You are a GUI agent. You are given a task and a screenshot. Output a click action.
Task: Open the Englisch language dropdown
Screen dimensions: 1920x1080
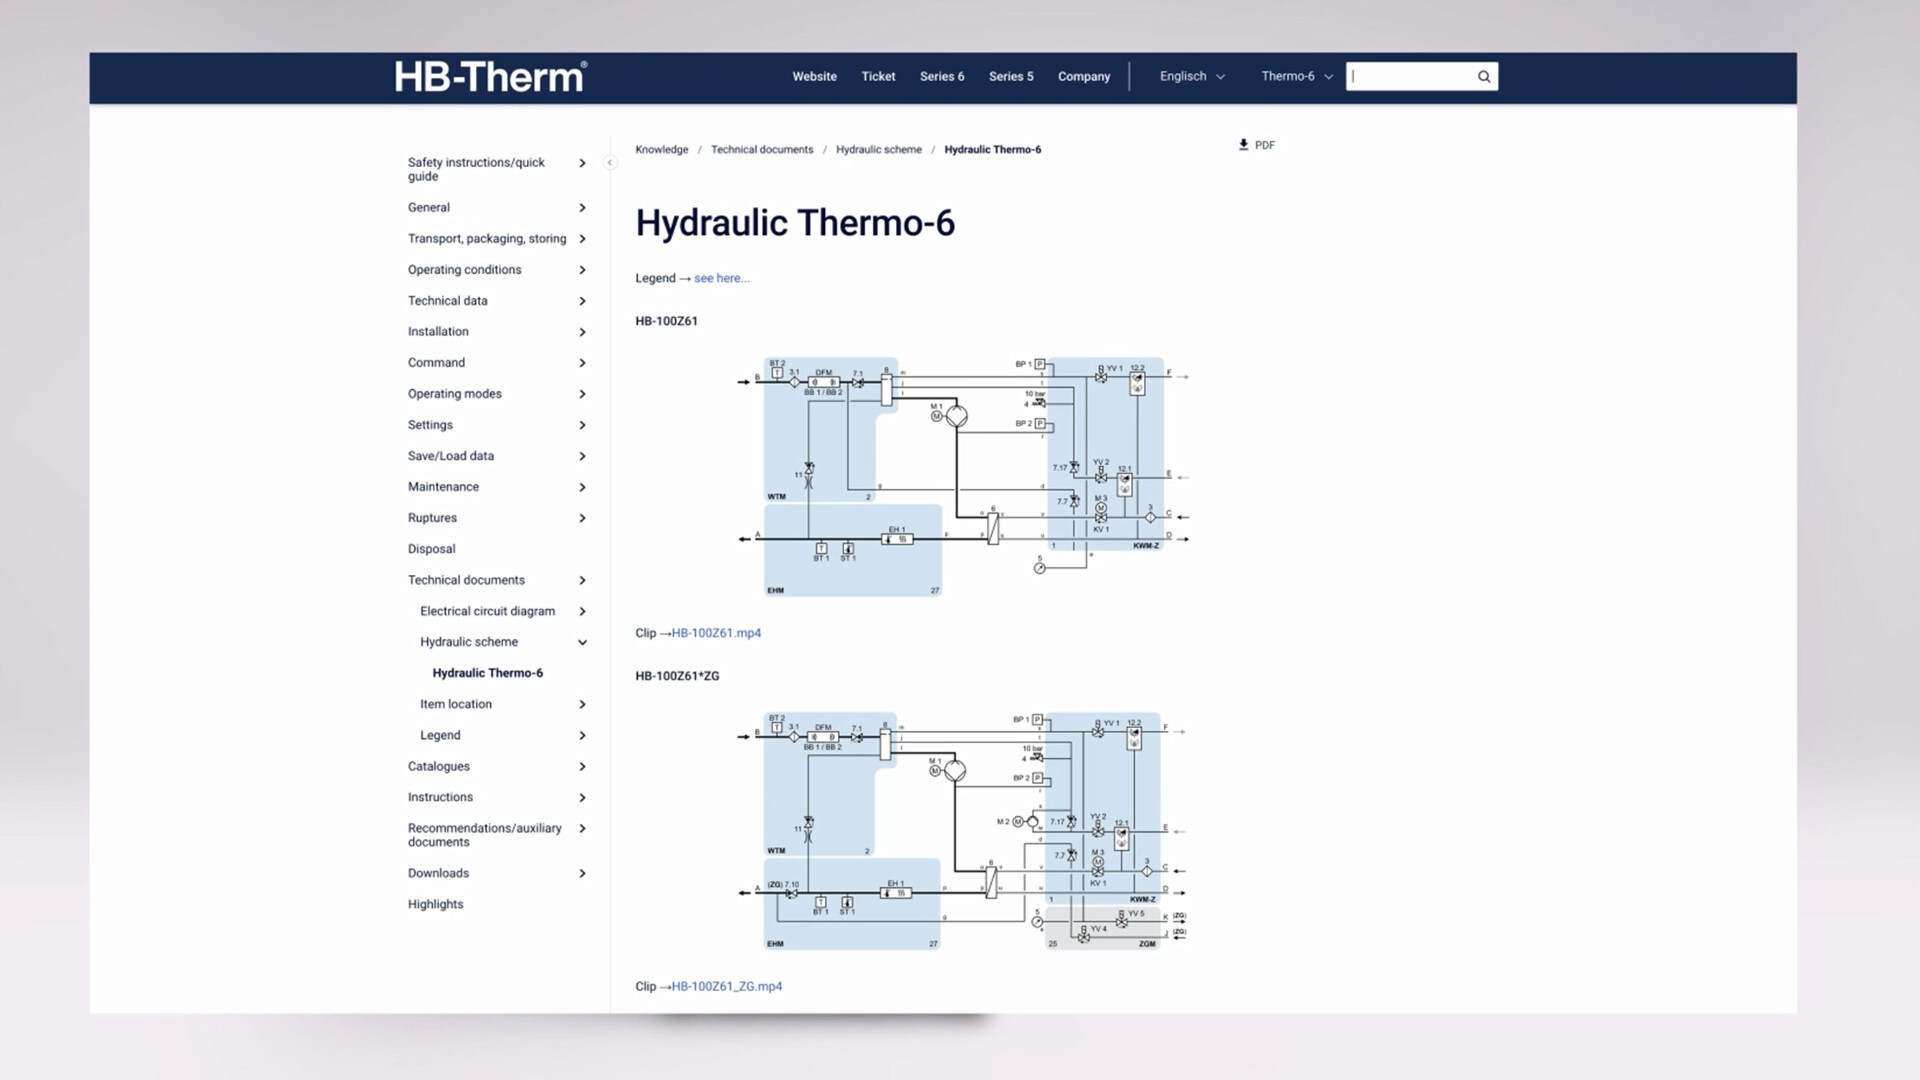pos(1192,76)
